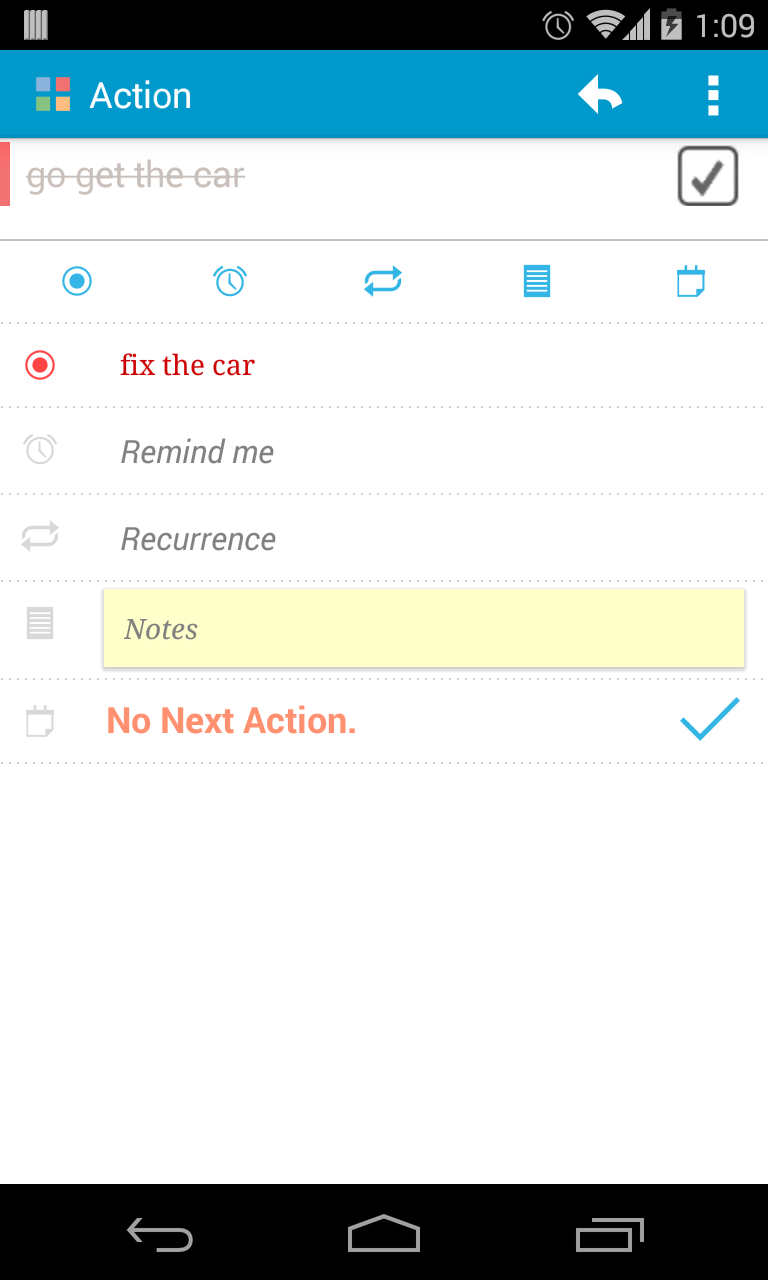Tap the yellow Notes input field
This screenshot has height=1280, width=768.
coord(424,628)
